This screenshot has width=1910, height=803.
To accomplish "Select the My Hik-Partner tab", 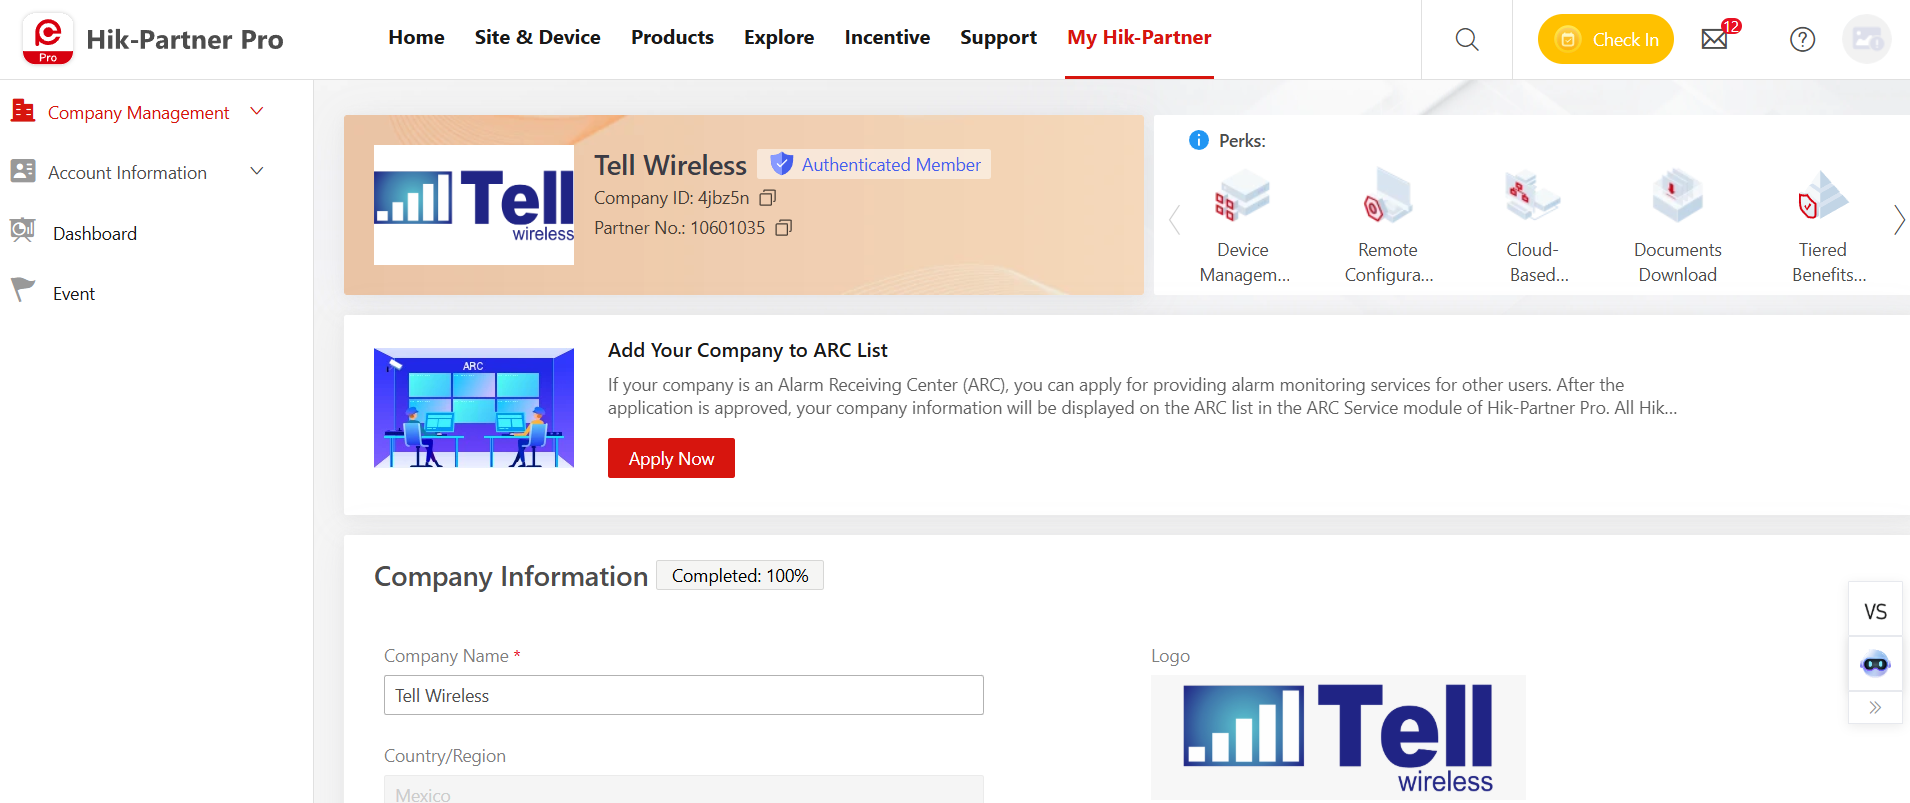I will 1139,38.
